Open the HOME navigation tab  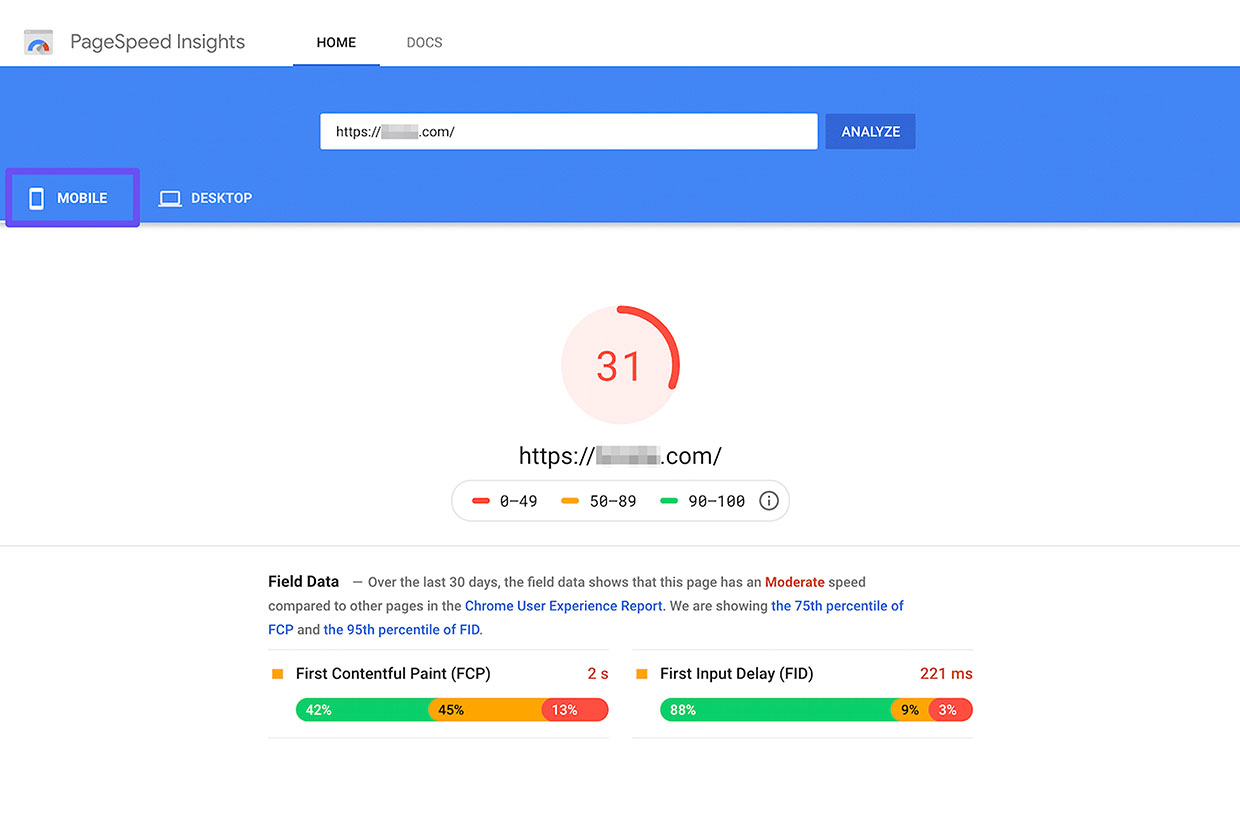tap(336, 43)
